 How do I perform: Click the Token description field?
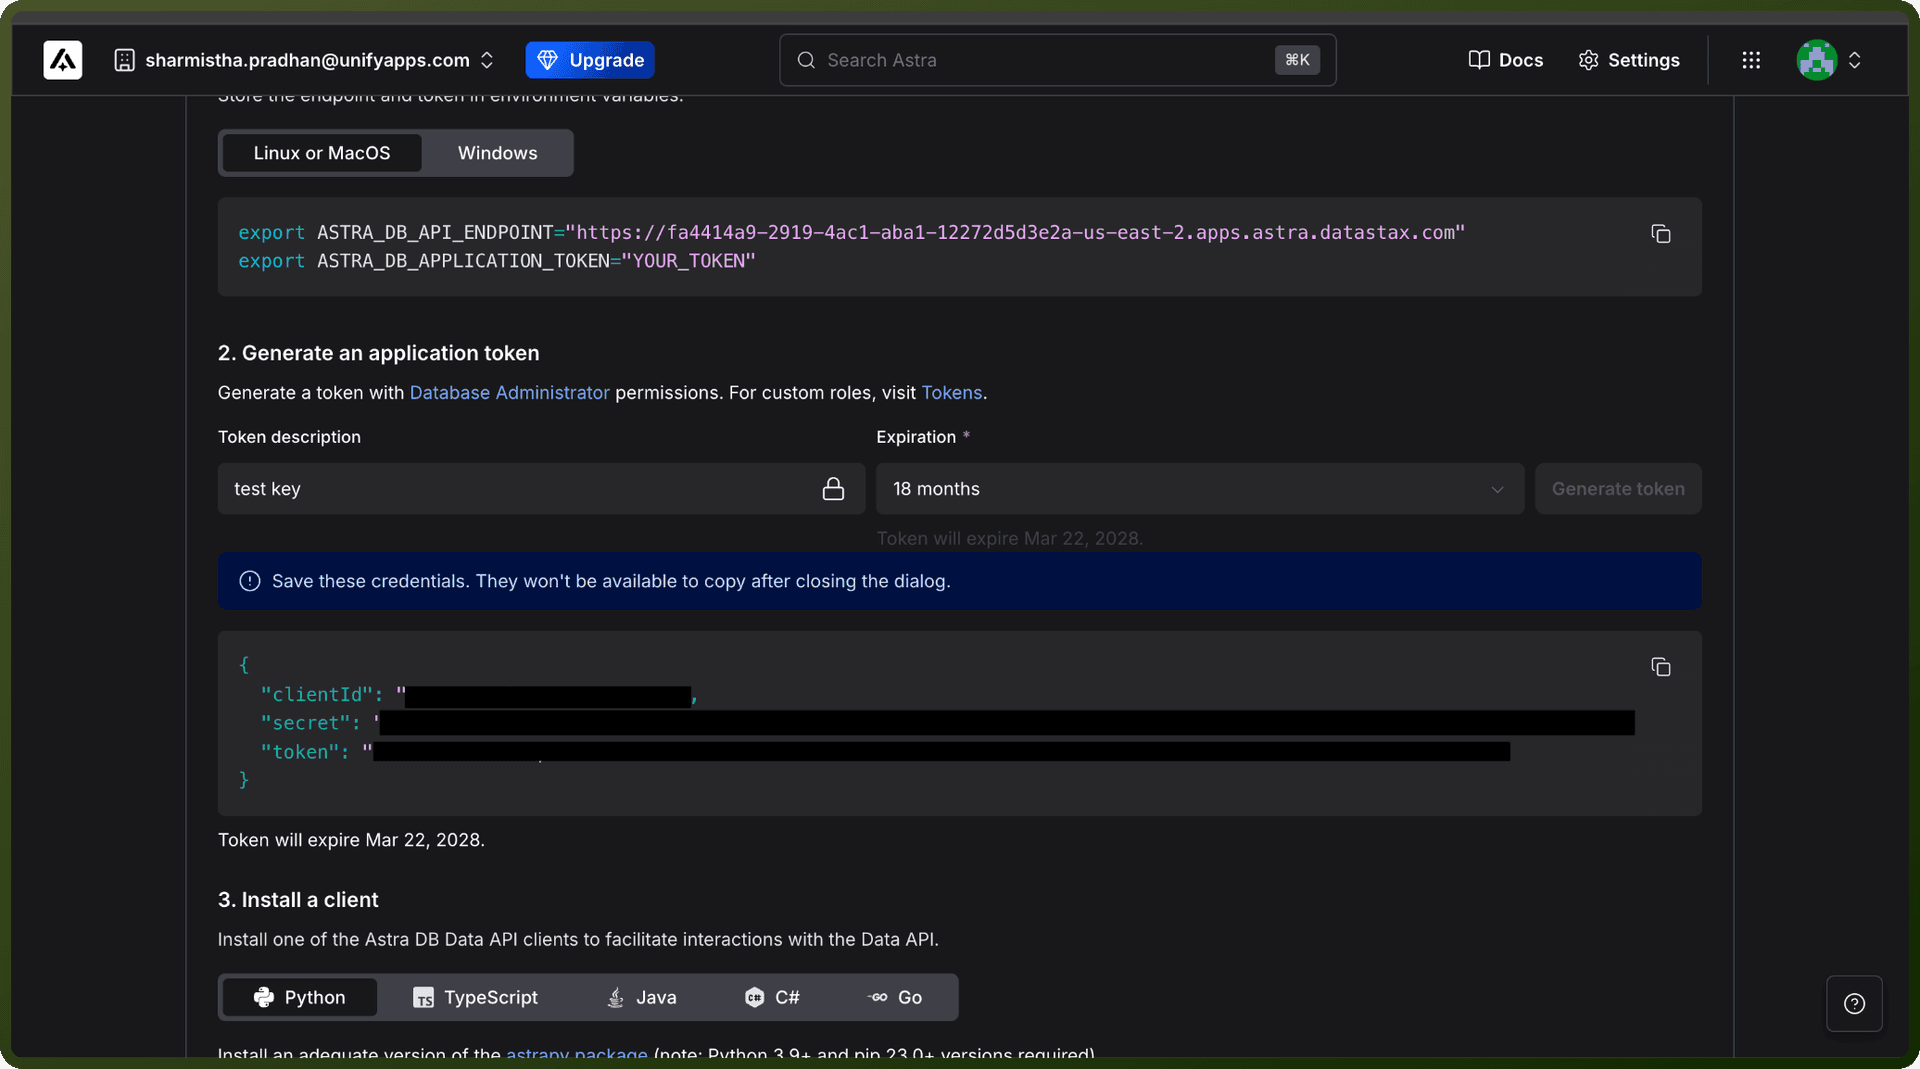coord(541,489)
